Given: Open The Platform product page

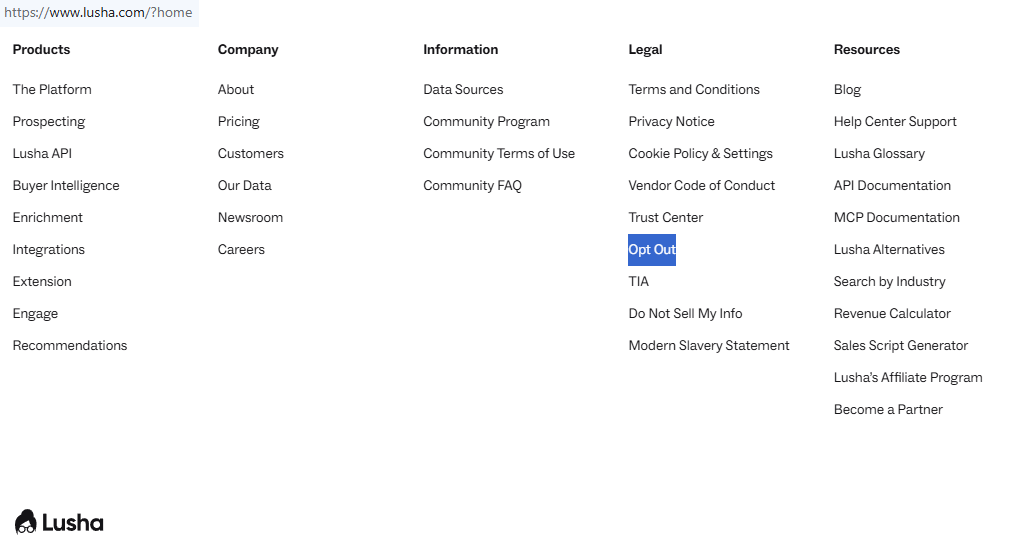Looking at the screenshot, I should pyautogui.click(x=52, y=90).
